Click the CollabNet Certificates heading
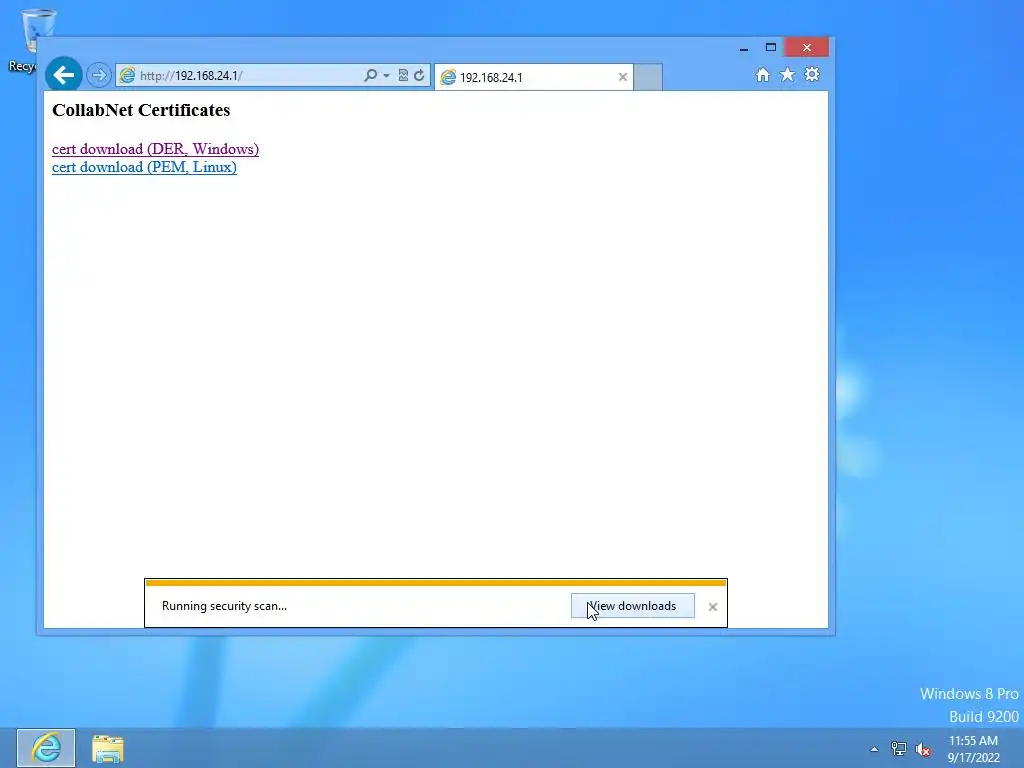The height and width of the screenshot is (768, 1024). click(x=141, y=110)
